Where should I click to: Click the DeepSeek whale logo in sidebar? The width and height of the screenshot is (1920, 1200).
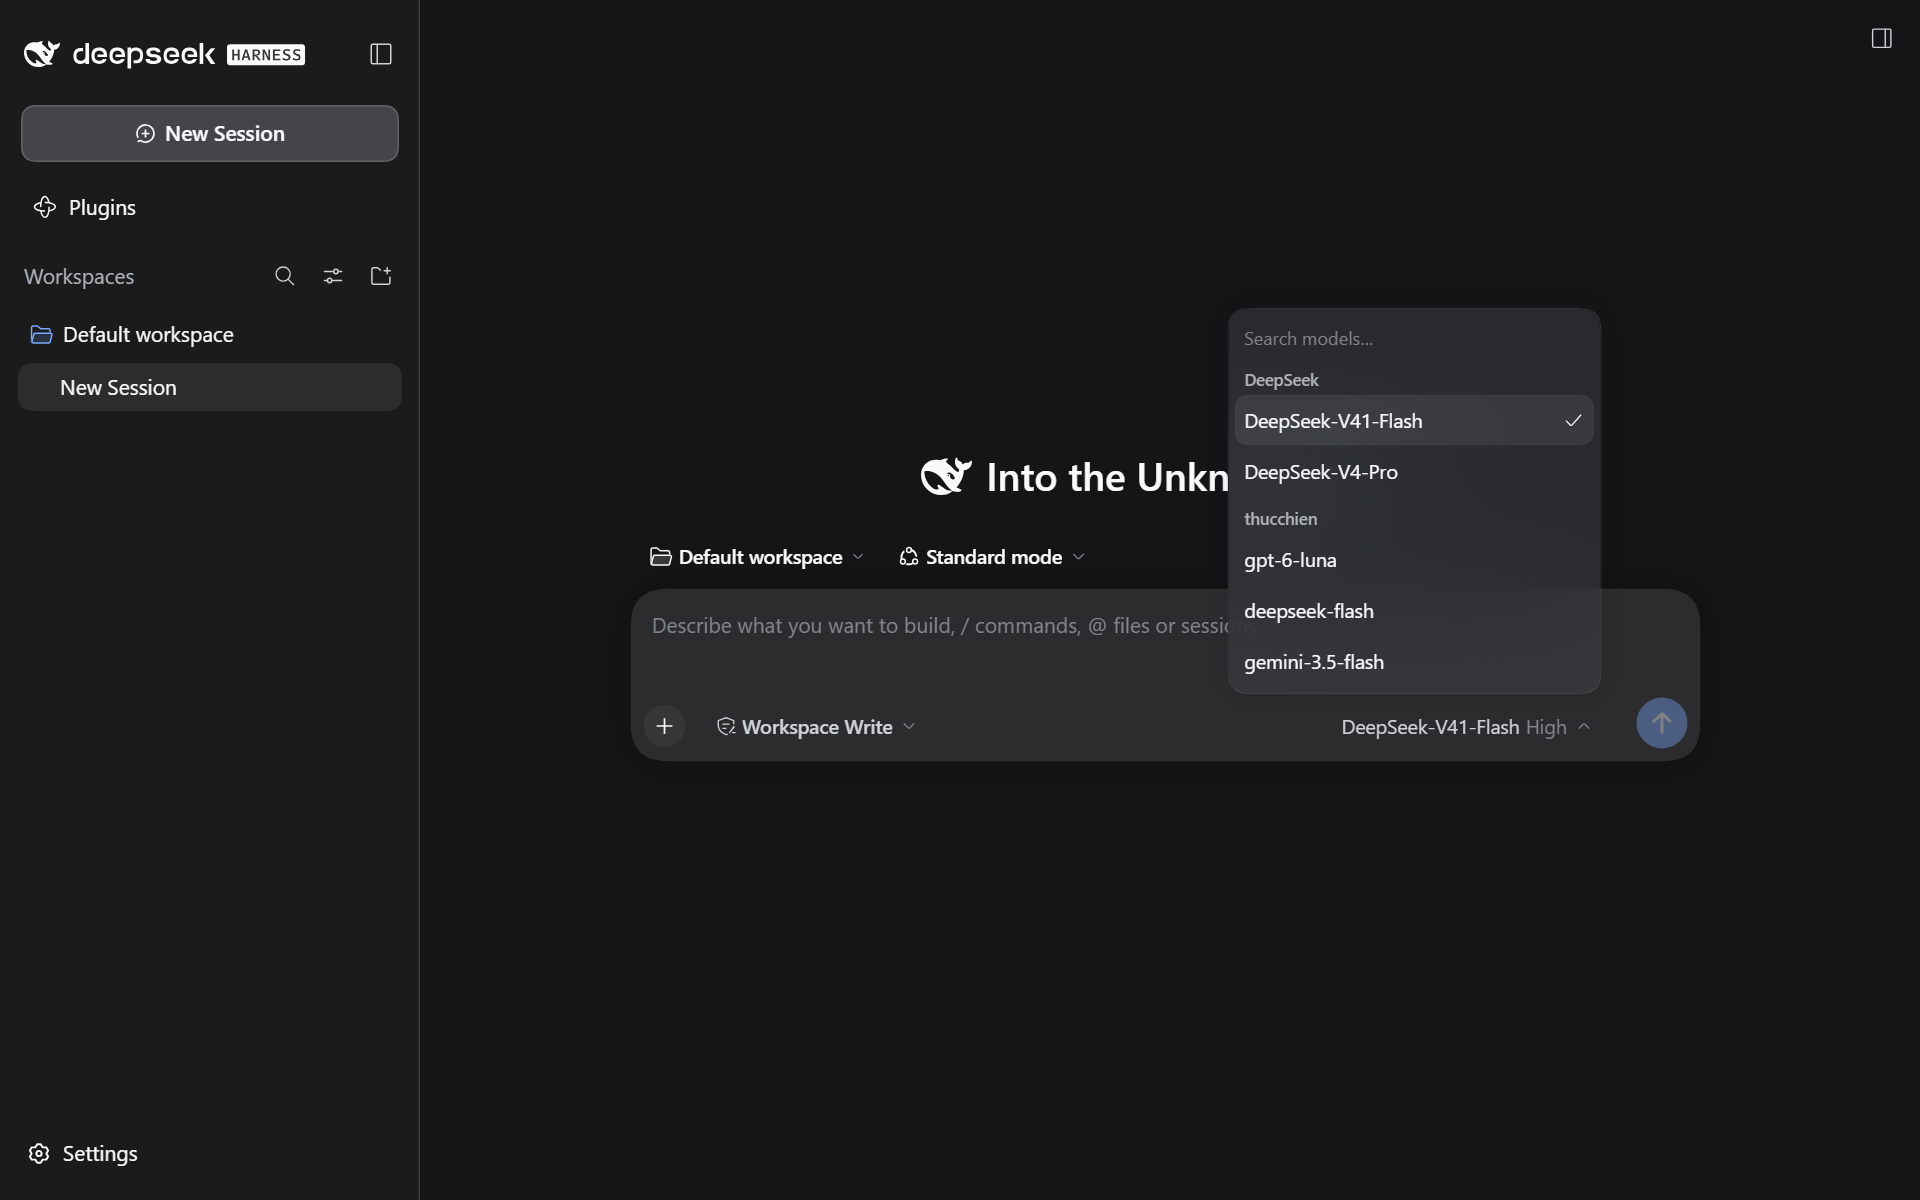42,54
